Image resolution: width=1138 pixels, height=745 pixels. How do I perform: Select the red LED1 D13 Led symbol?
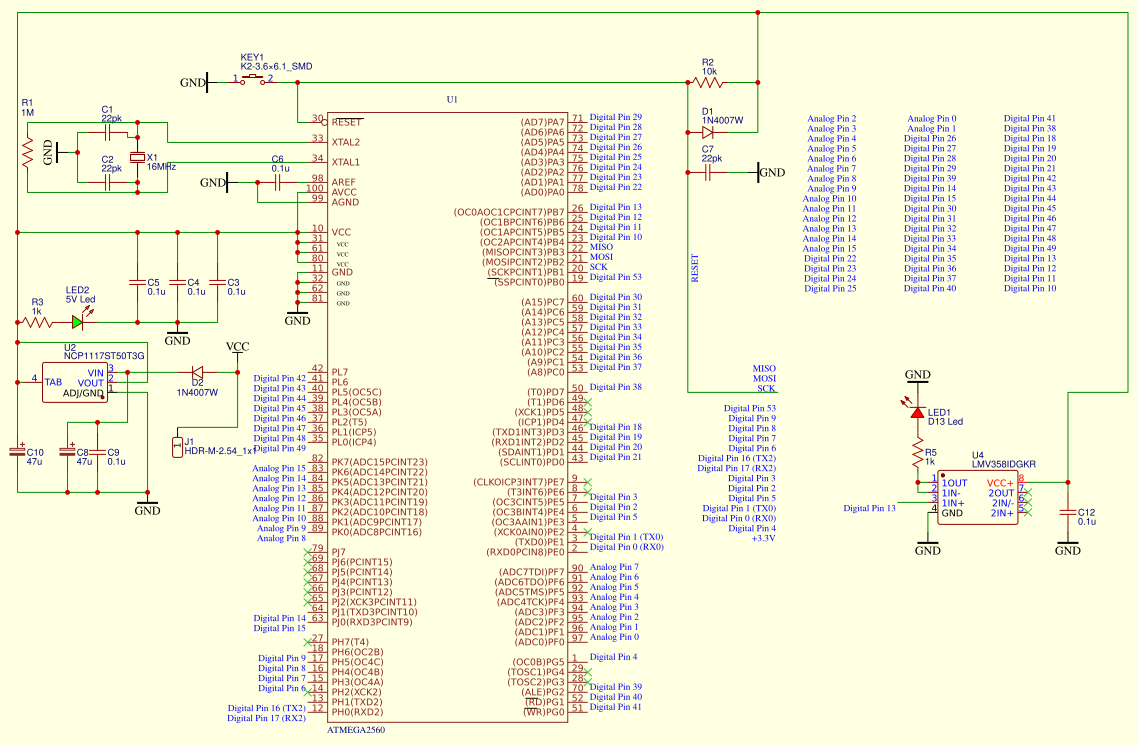[x=917, y=411]
